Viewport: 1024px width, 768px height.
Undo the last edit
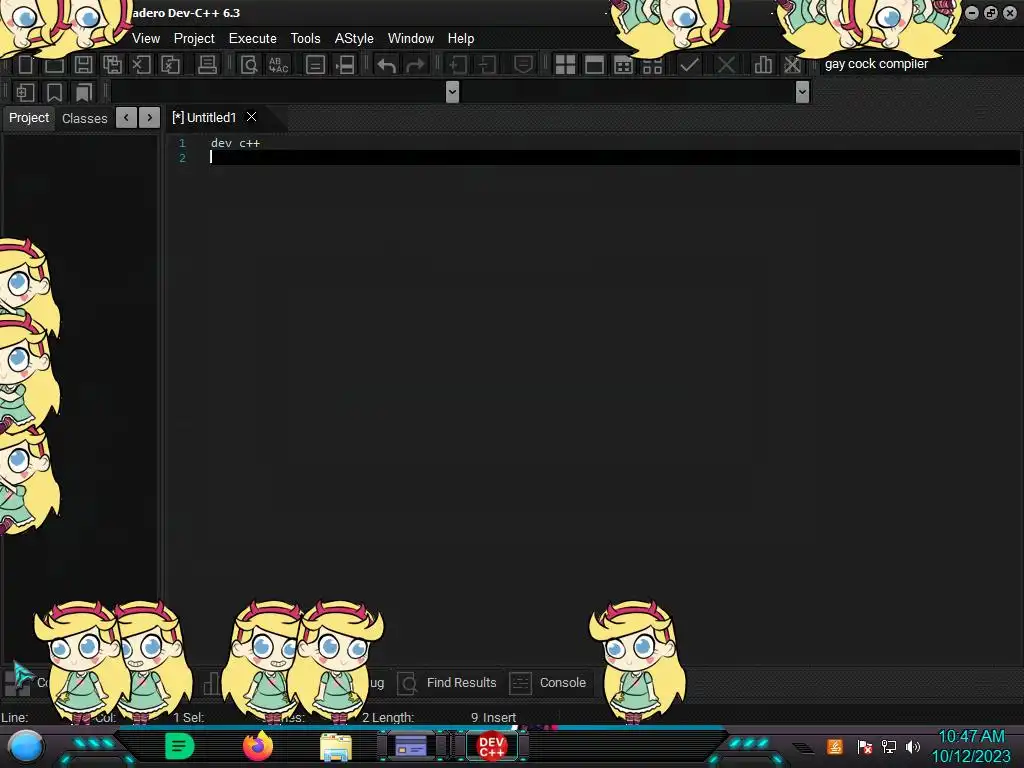click(x=386, y=64)
